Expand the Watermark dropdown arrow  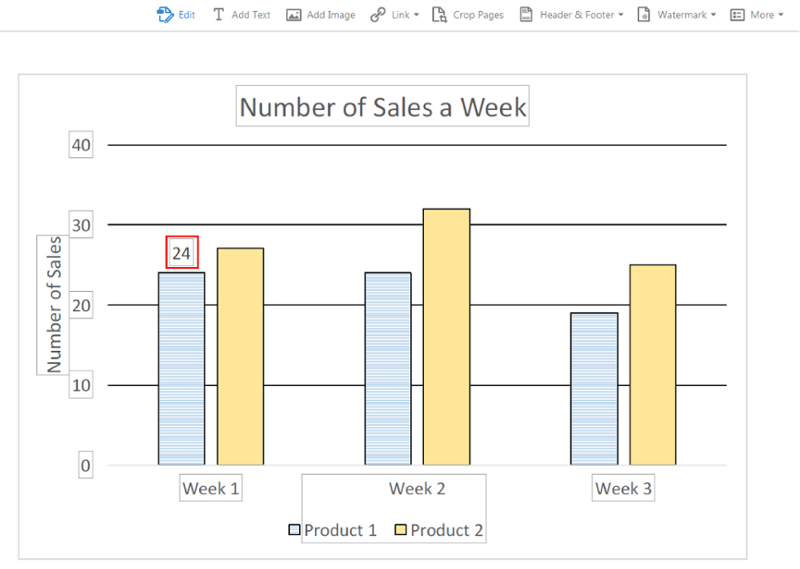pyautogui.click(x=713, y=15)
